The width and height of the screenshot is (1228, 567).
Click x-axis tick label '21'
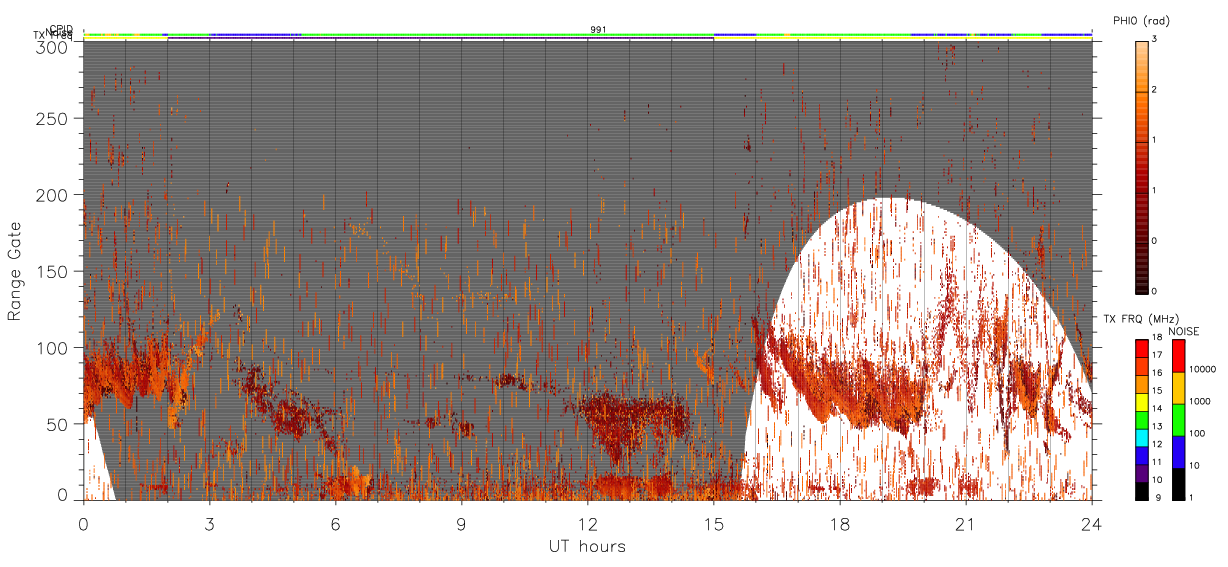click(x=965, y=523)
